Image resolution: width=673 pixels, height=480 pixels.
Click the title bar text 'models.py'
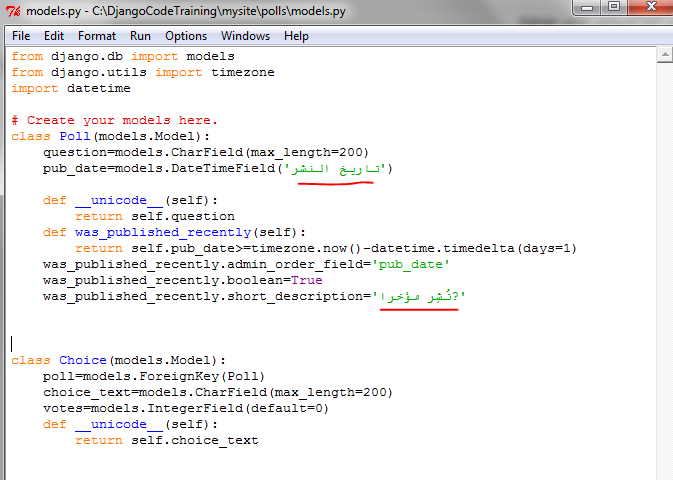pos(53,11)
